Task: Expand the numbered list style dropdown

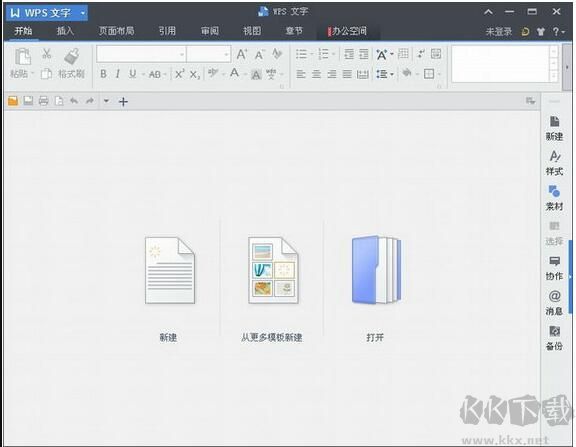Action: (x=334, y=54)
